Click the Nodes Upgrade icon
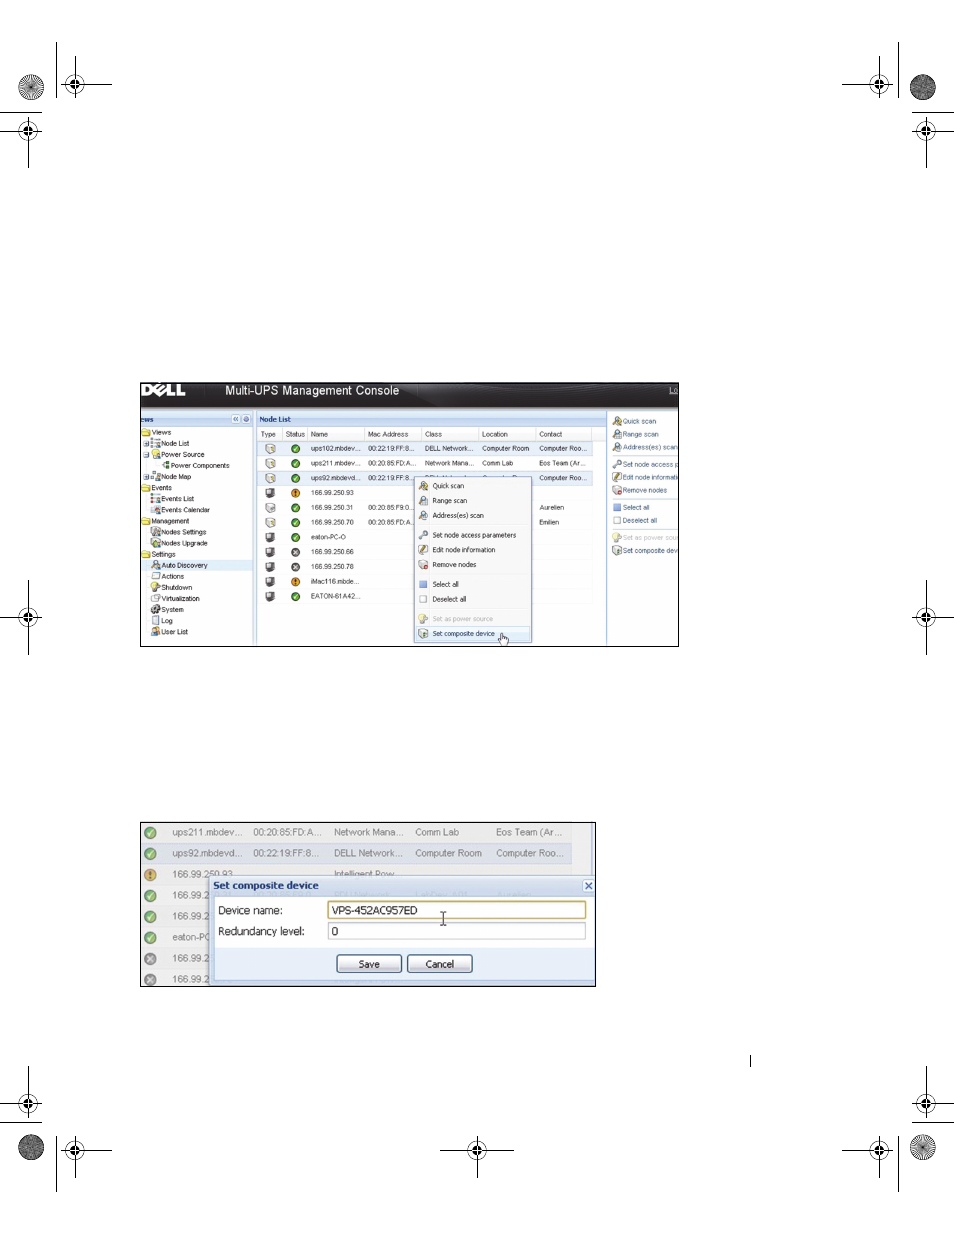Image resolution: width=954 pixels, height=1235 pixels. (156, 543)
